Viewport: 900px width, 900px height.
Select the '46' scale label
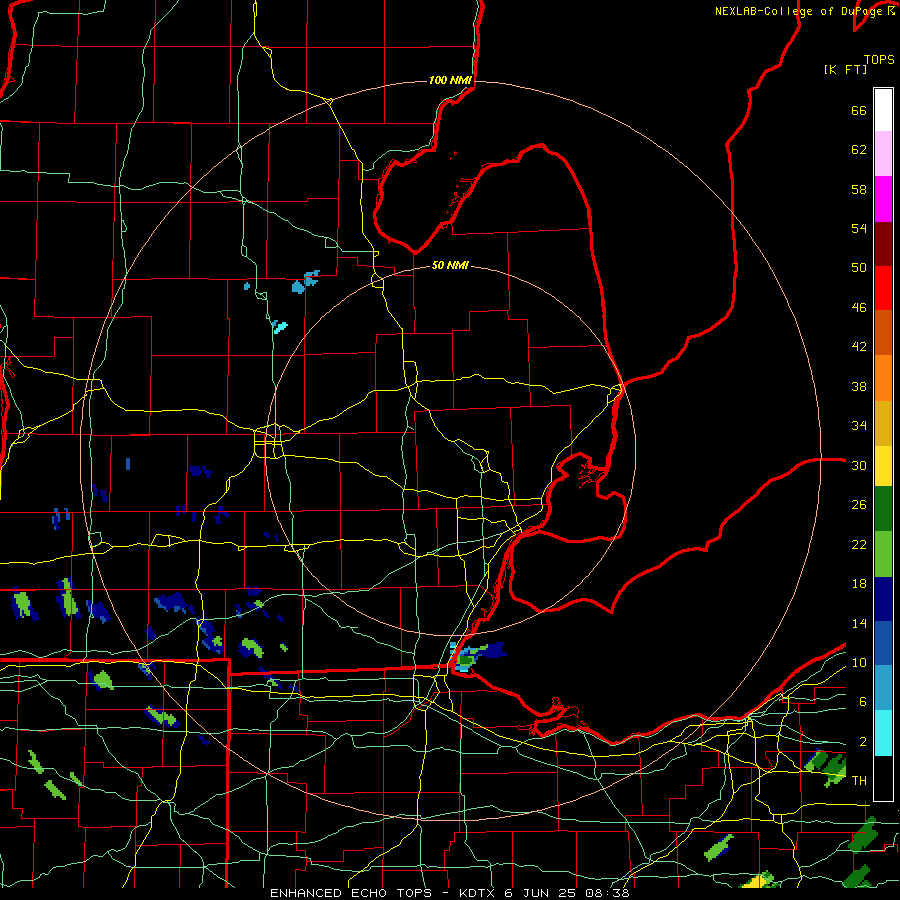(859, 308)
